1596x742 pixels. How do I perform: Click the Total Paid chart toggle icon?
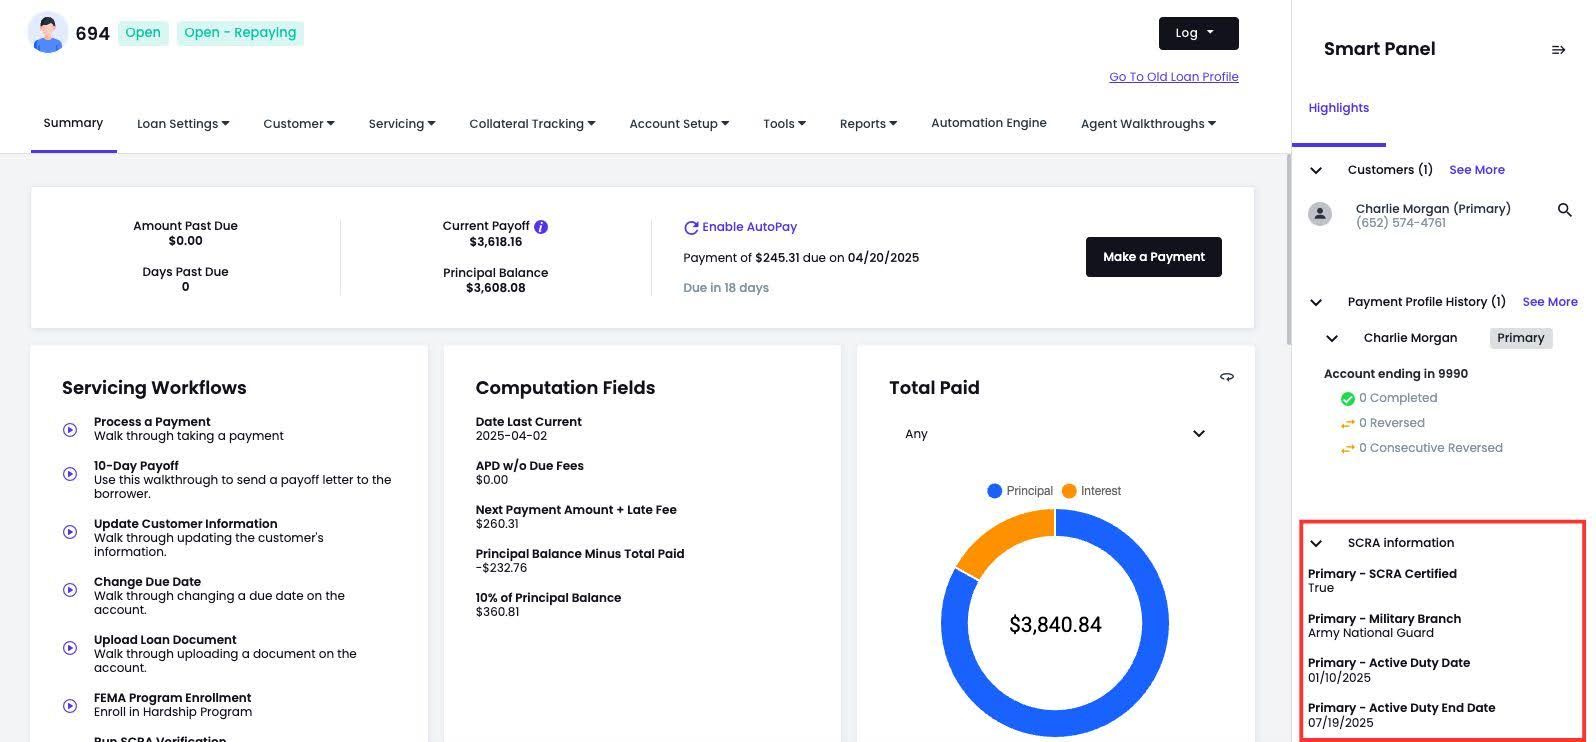pos(1226,377)
